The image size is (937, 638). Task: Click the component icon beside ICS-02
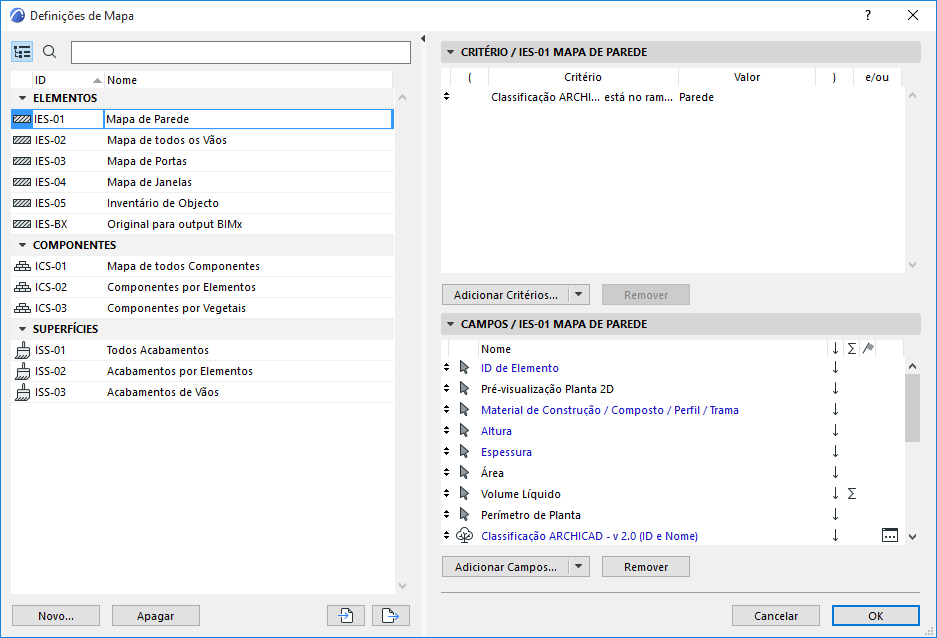(x=22, y=287)
